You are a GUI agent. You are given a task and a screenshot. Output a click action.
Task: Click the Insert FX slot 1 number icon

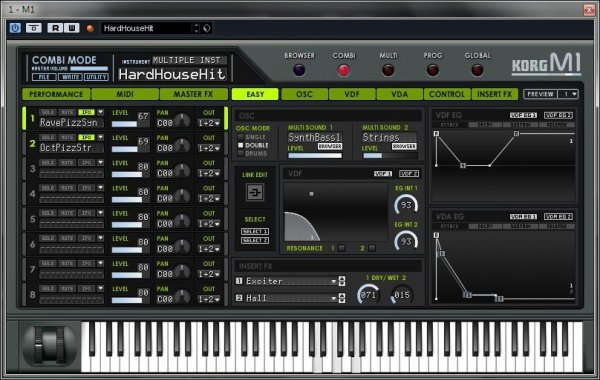(x=239, y=281)
